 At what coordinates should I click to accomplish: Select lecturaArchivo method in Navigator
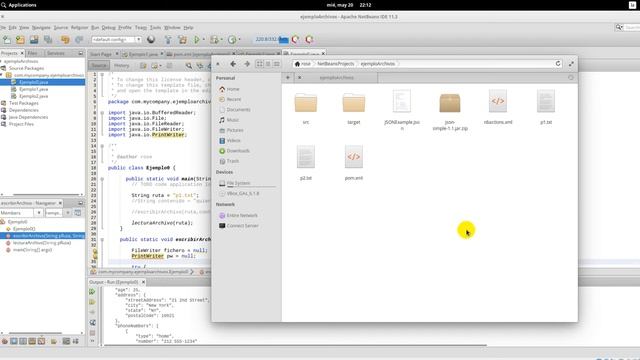coord(42,243)
